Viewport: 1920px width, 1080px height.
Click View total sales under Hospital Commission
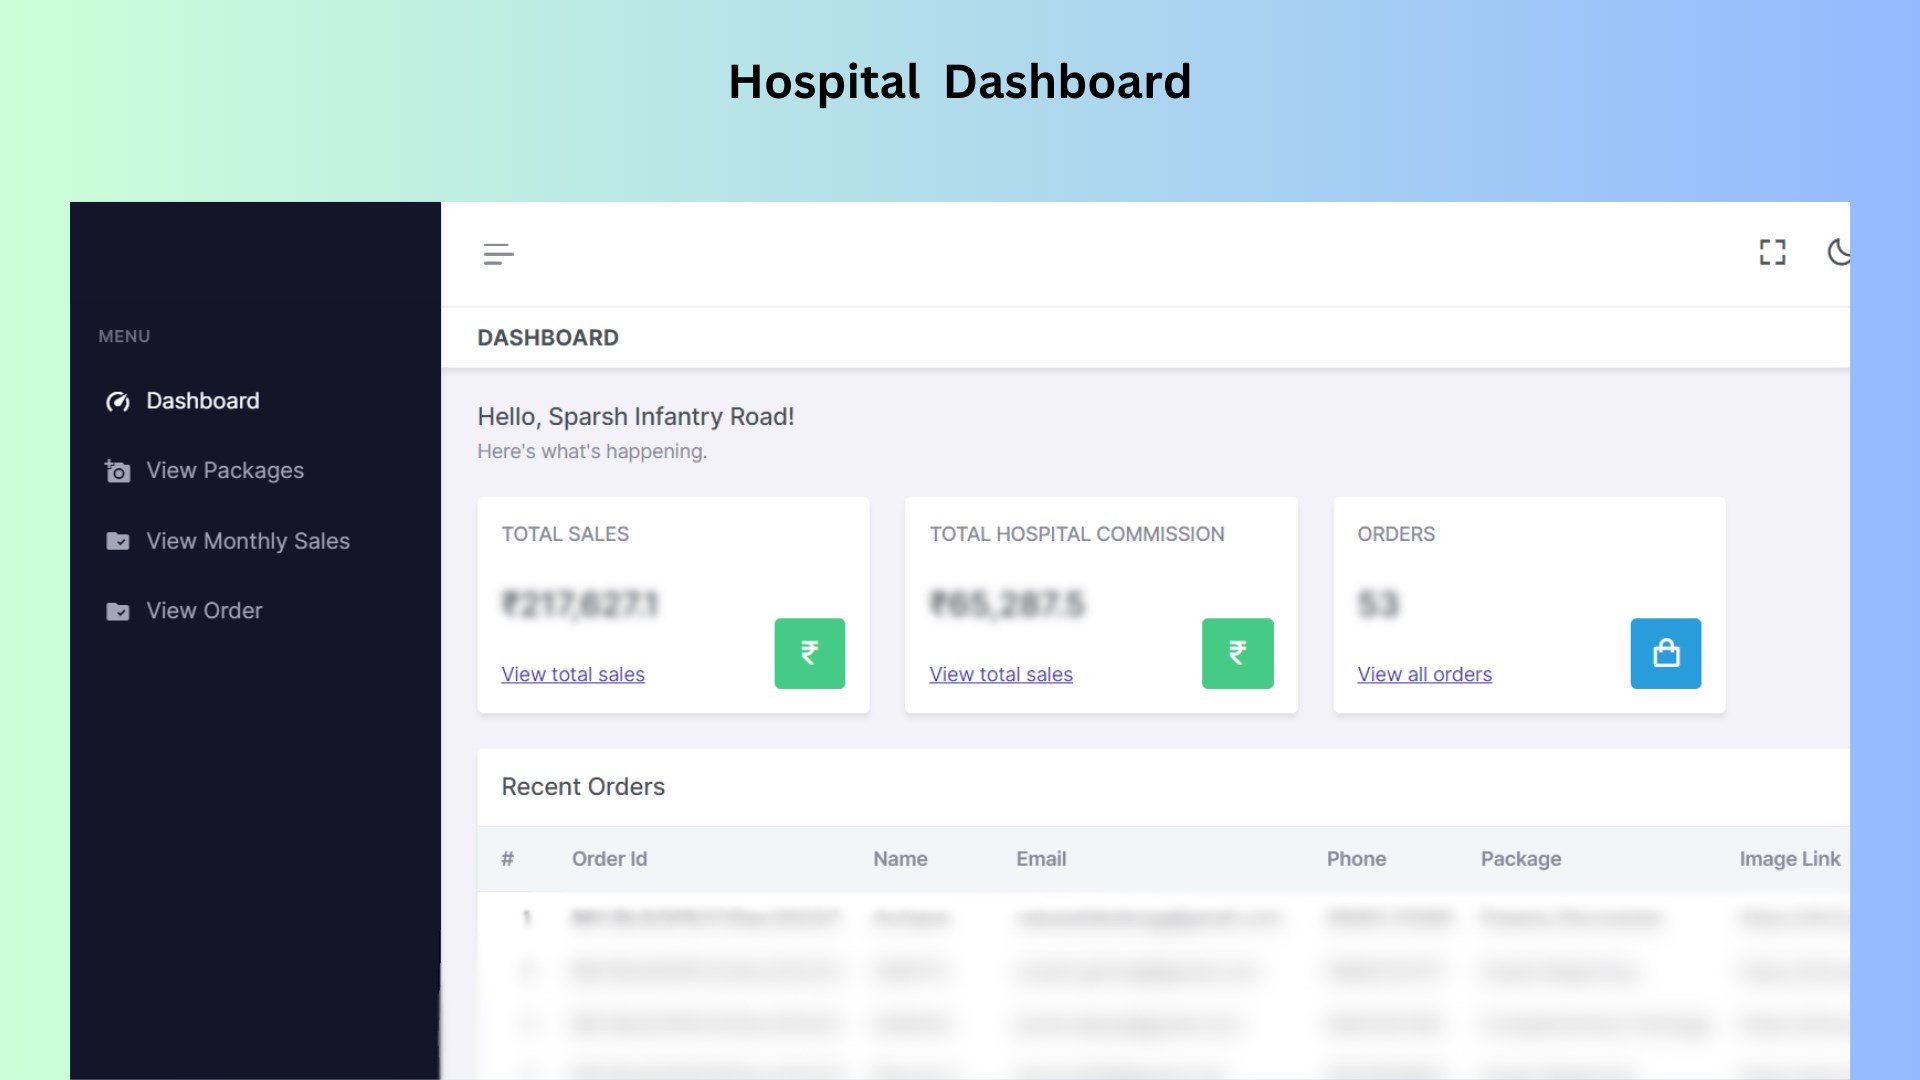(x=1000, y=674)
